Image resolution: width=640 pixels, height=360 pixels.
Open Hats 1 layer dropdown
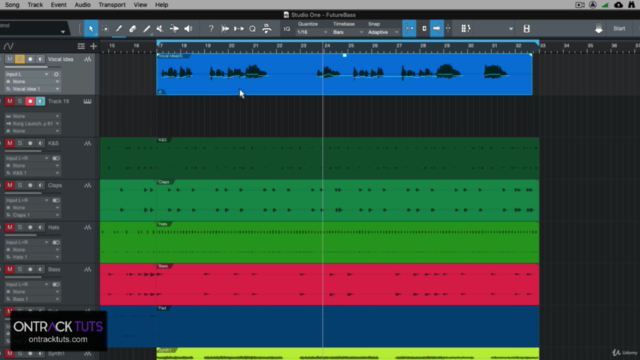32,257
